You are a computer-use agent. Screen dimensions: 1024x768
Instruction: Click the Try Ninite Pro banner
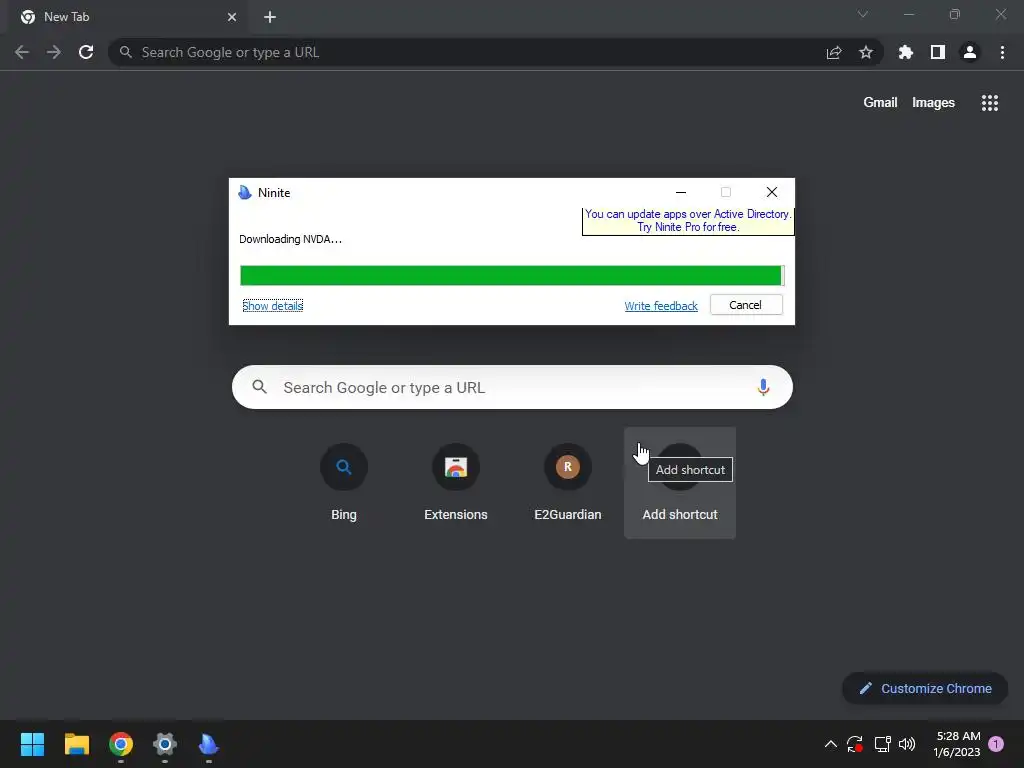point(688,221)
